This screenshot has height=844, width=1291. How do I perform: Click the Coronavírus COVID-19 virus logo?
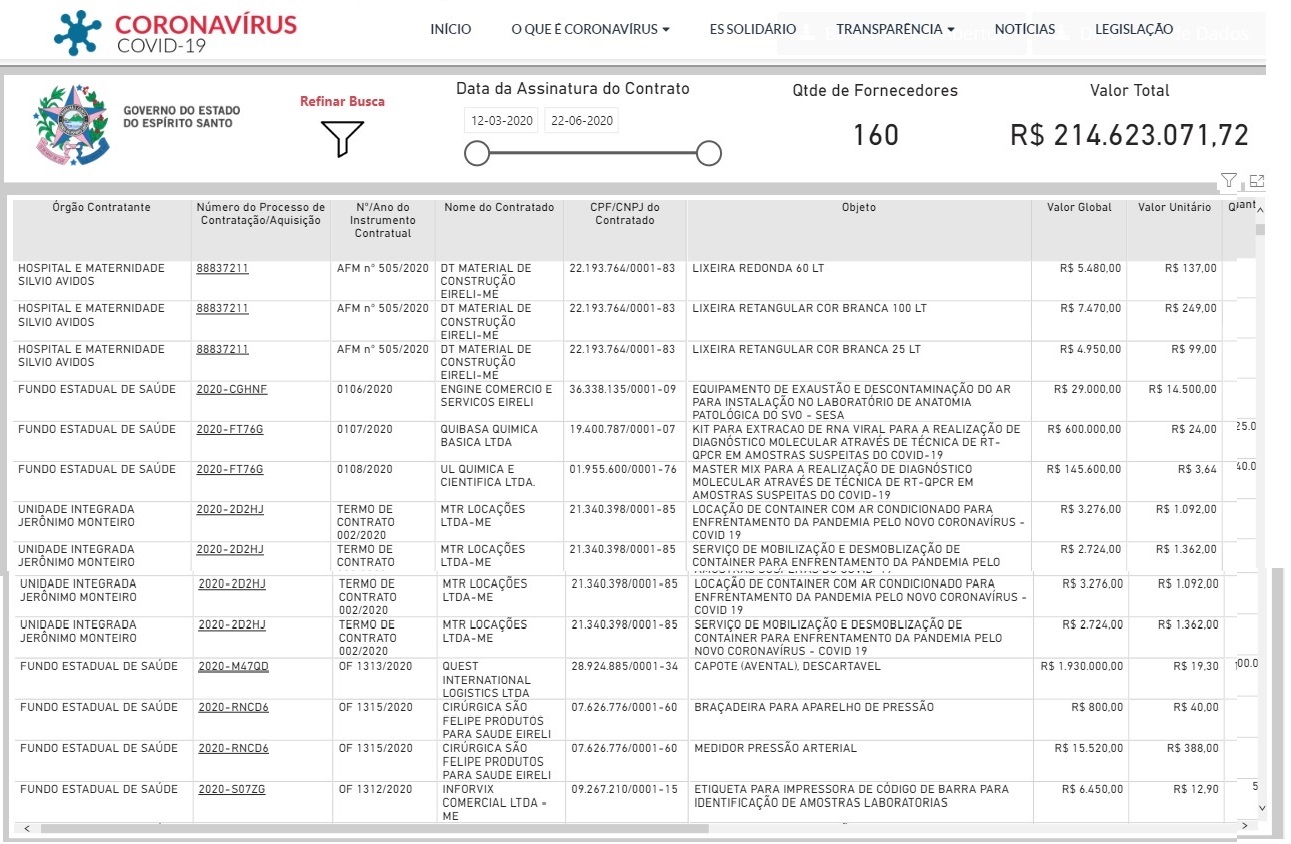pyautogui.click(x=79, y=31)
